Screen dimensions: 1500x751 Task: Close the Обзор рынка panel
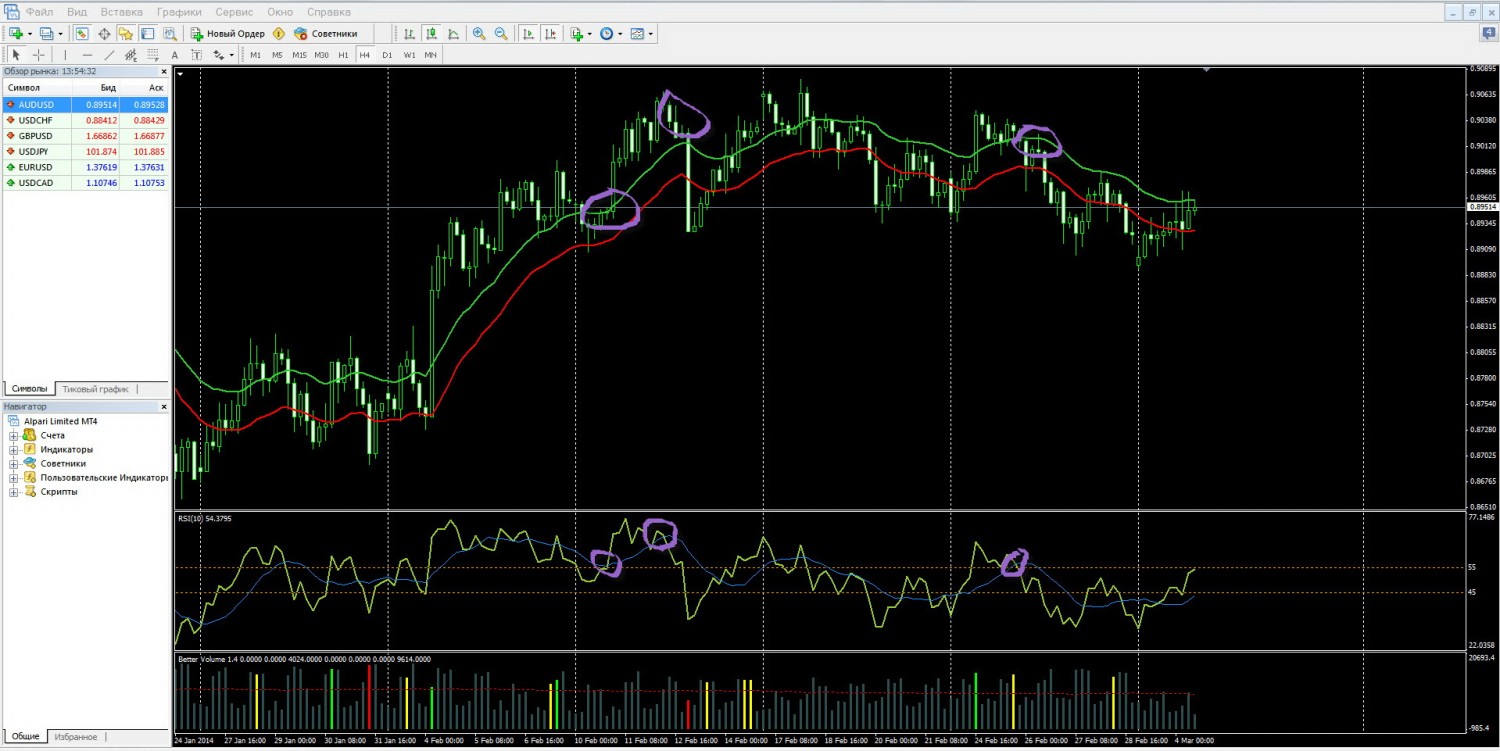click(x=164, y=72)
